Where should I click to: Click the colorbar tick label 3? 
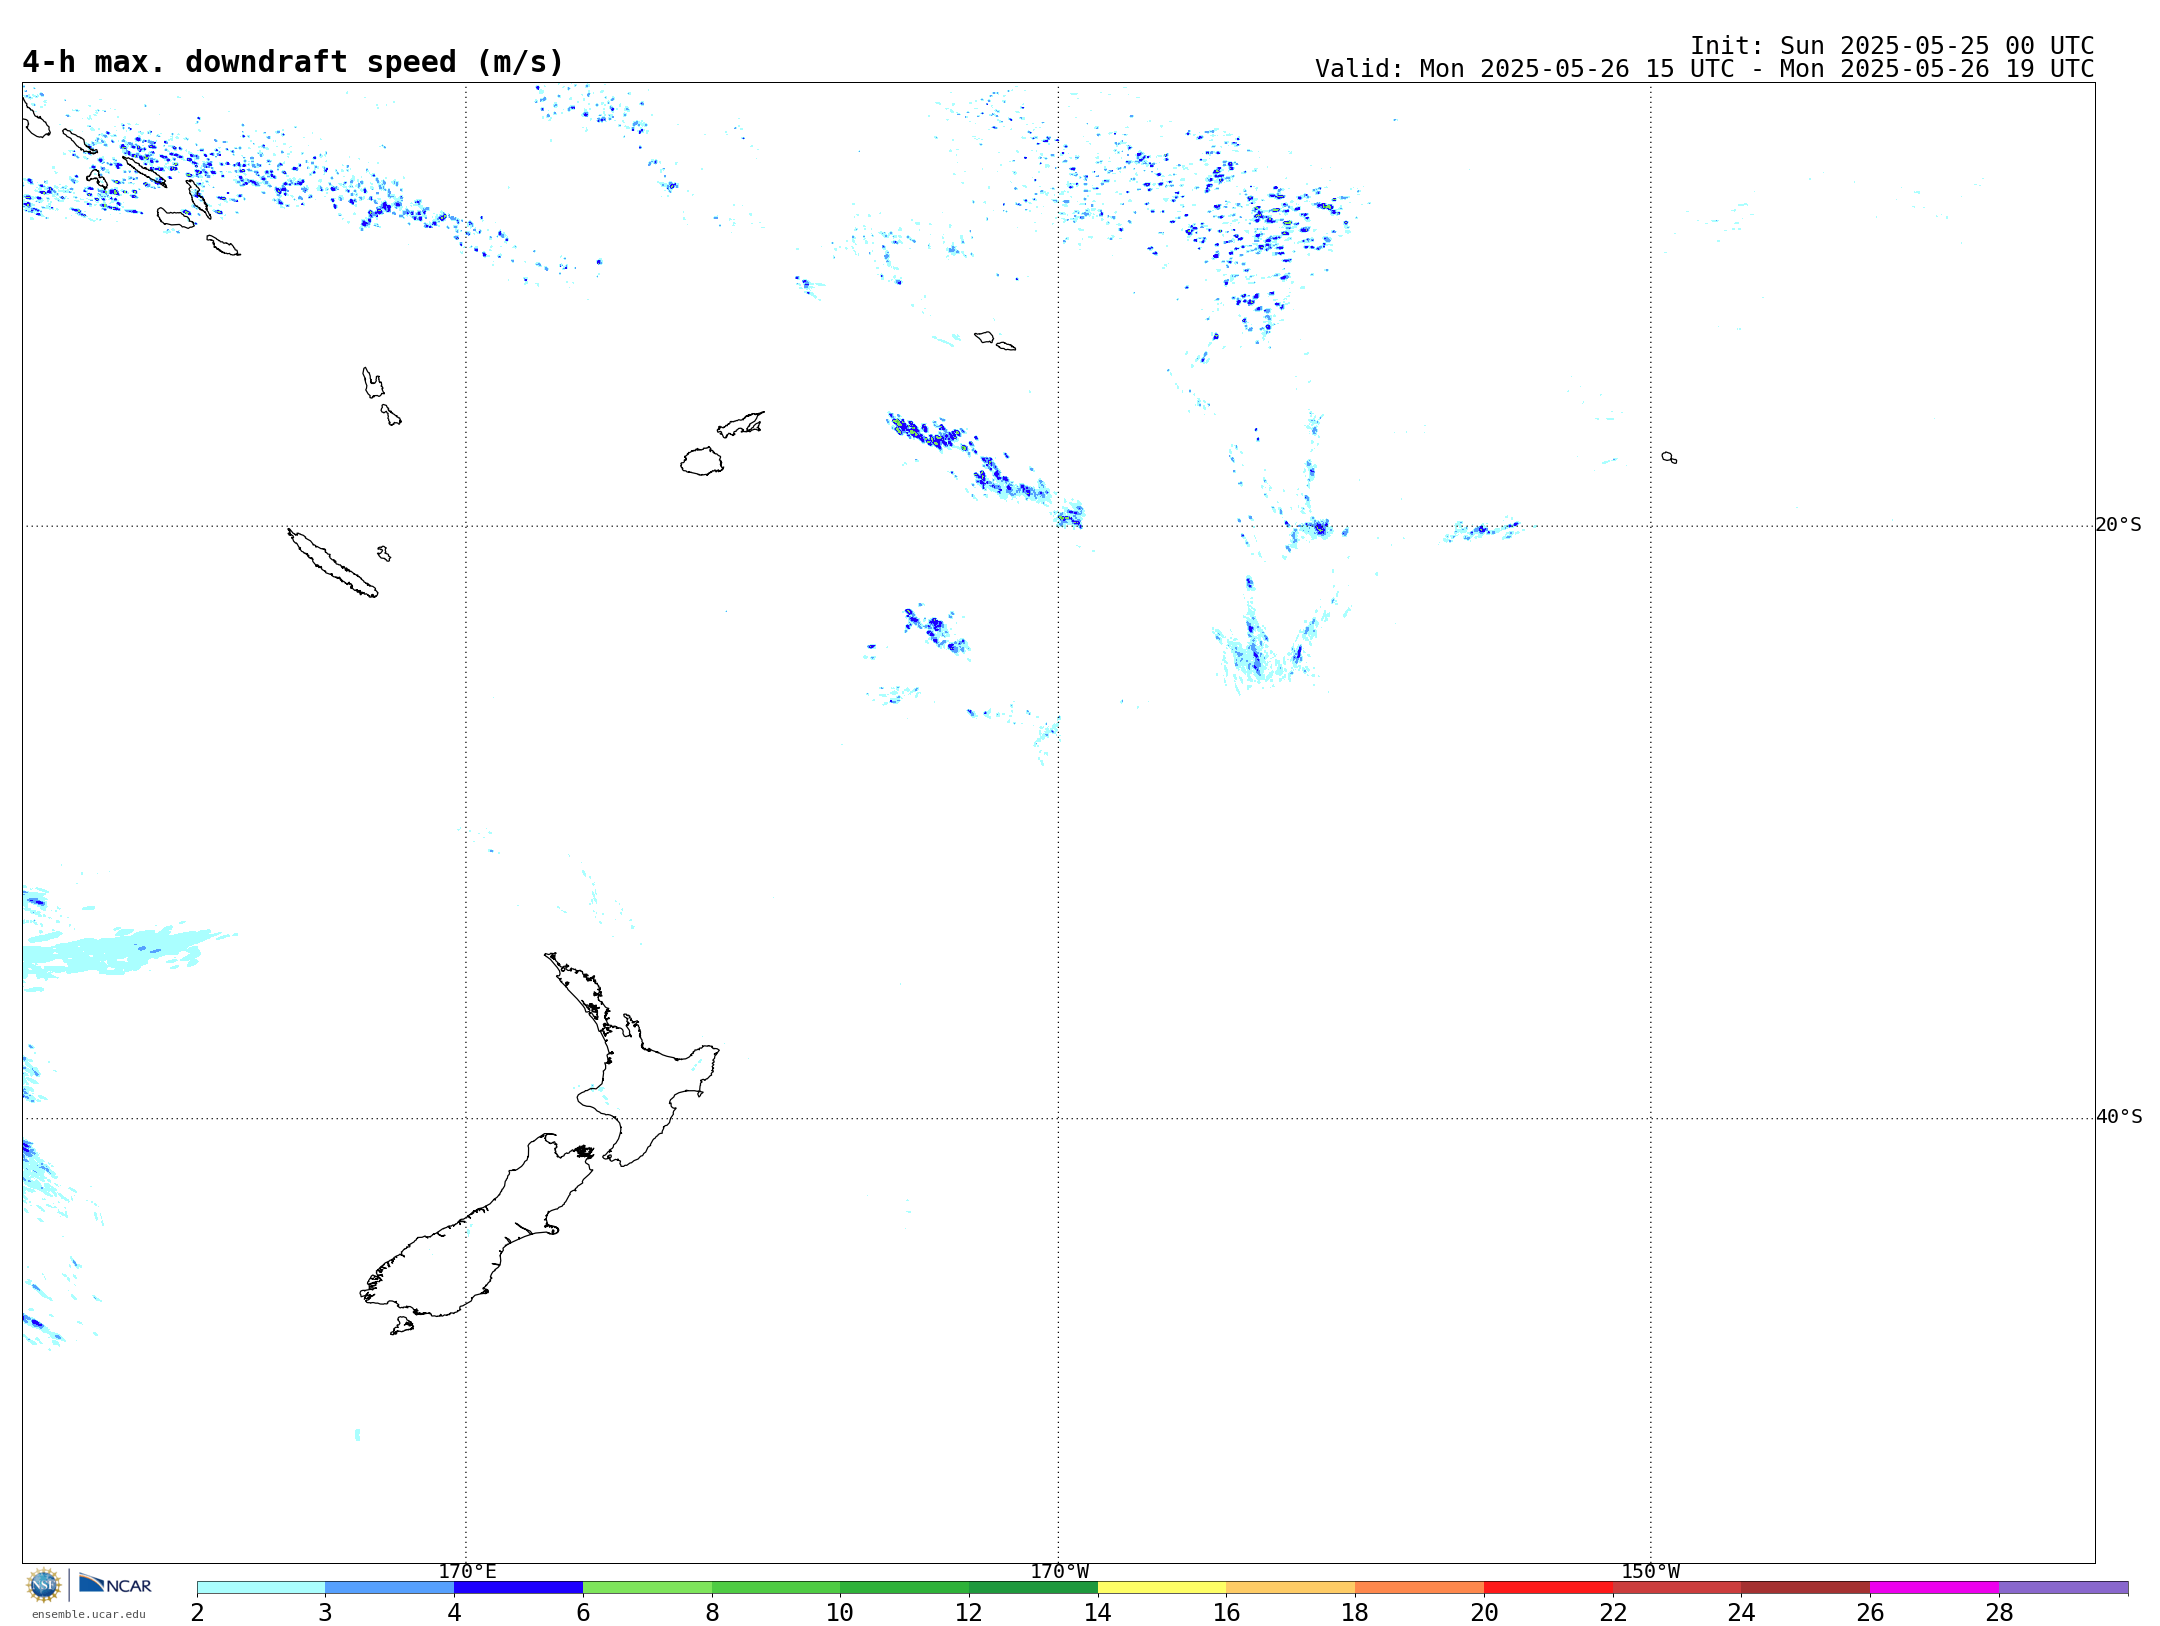pyautogui.click(x=325, y=1613)
